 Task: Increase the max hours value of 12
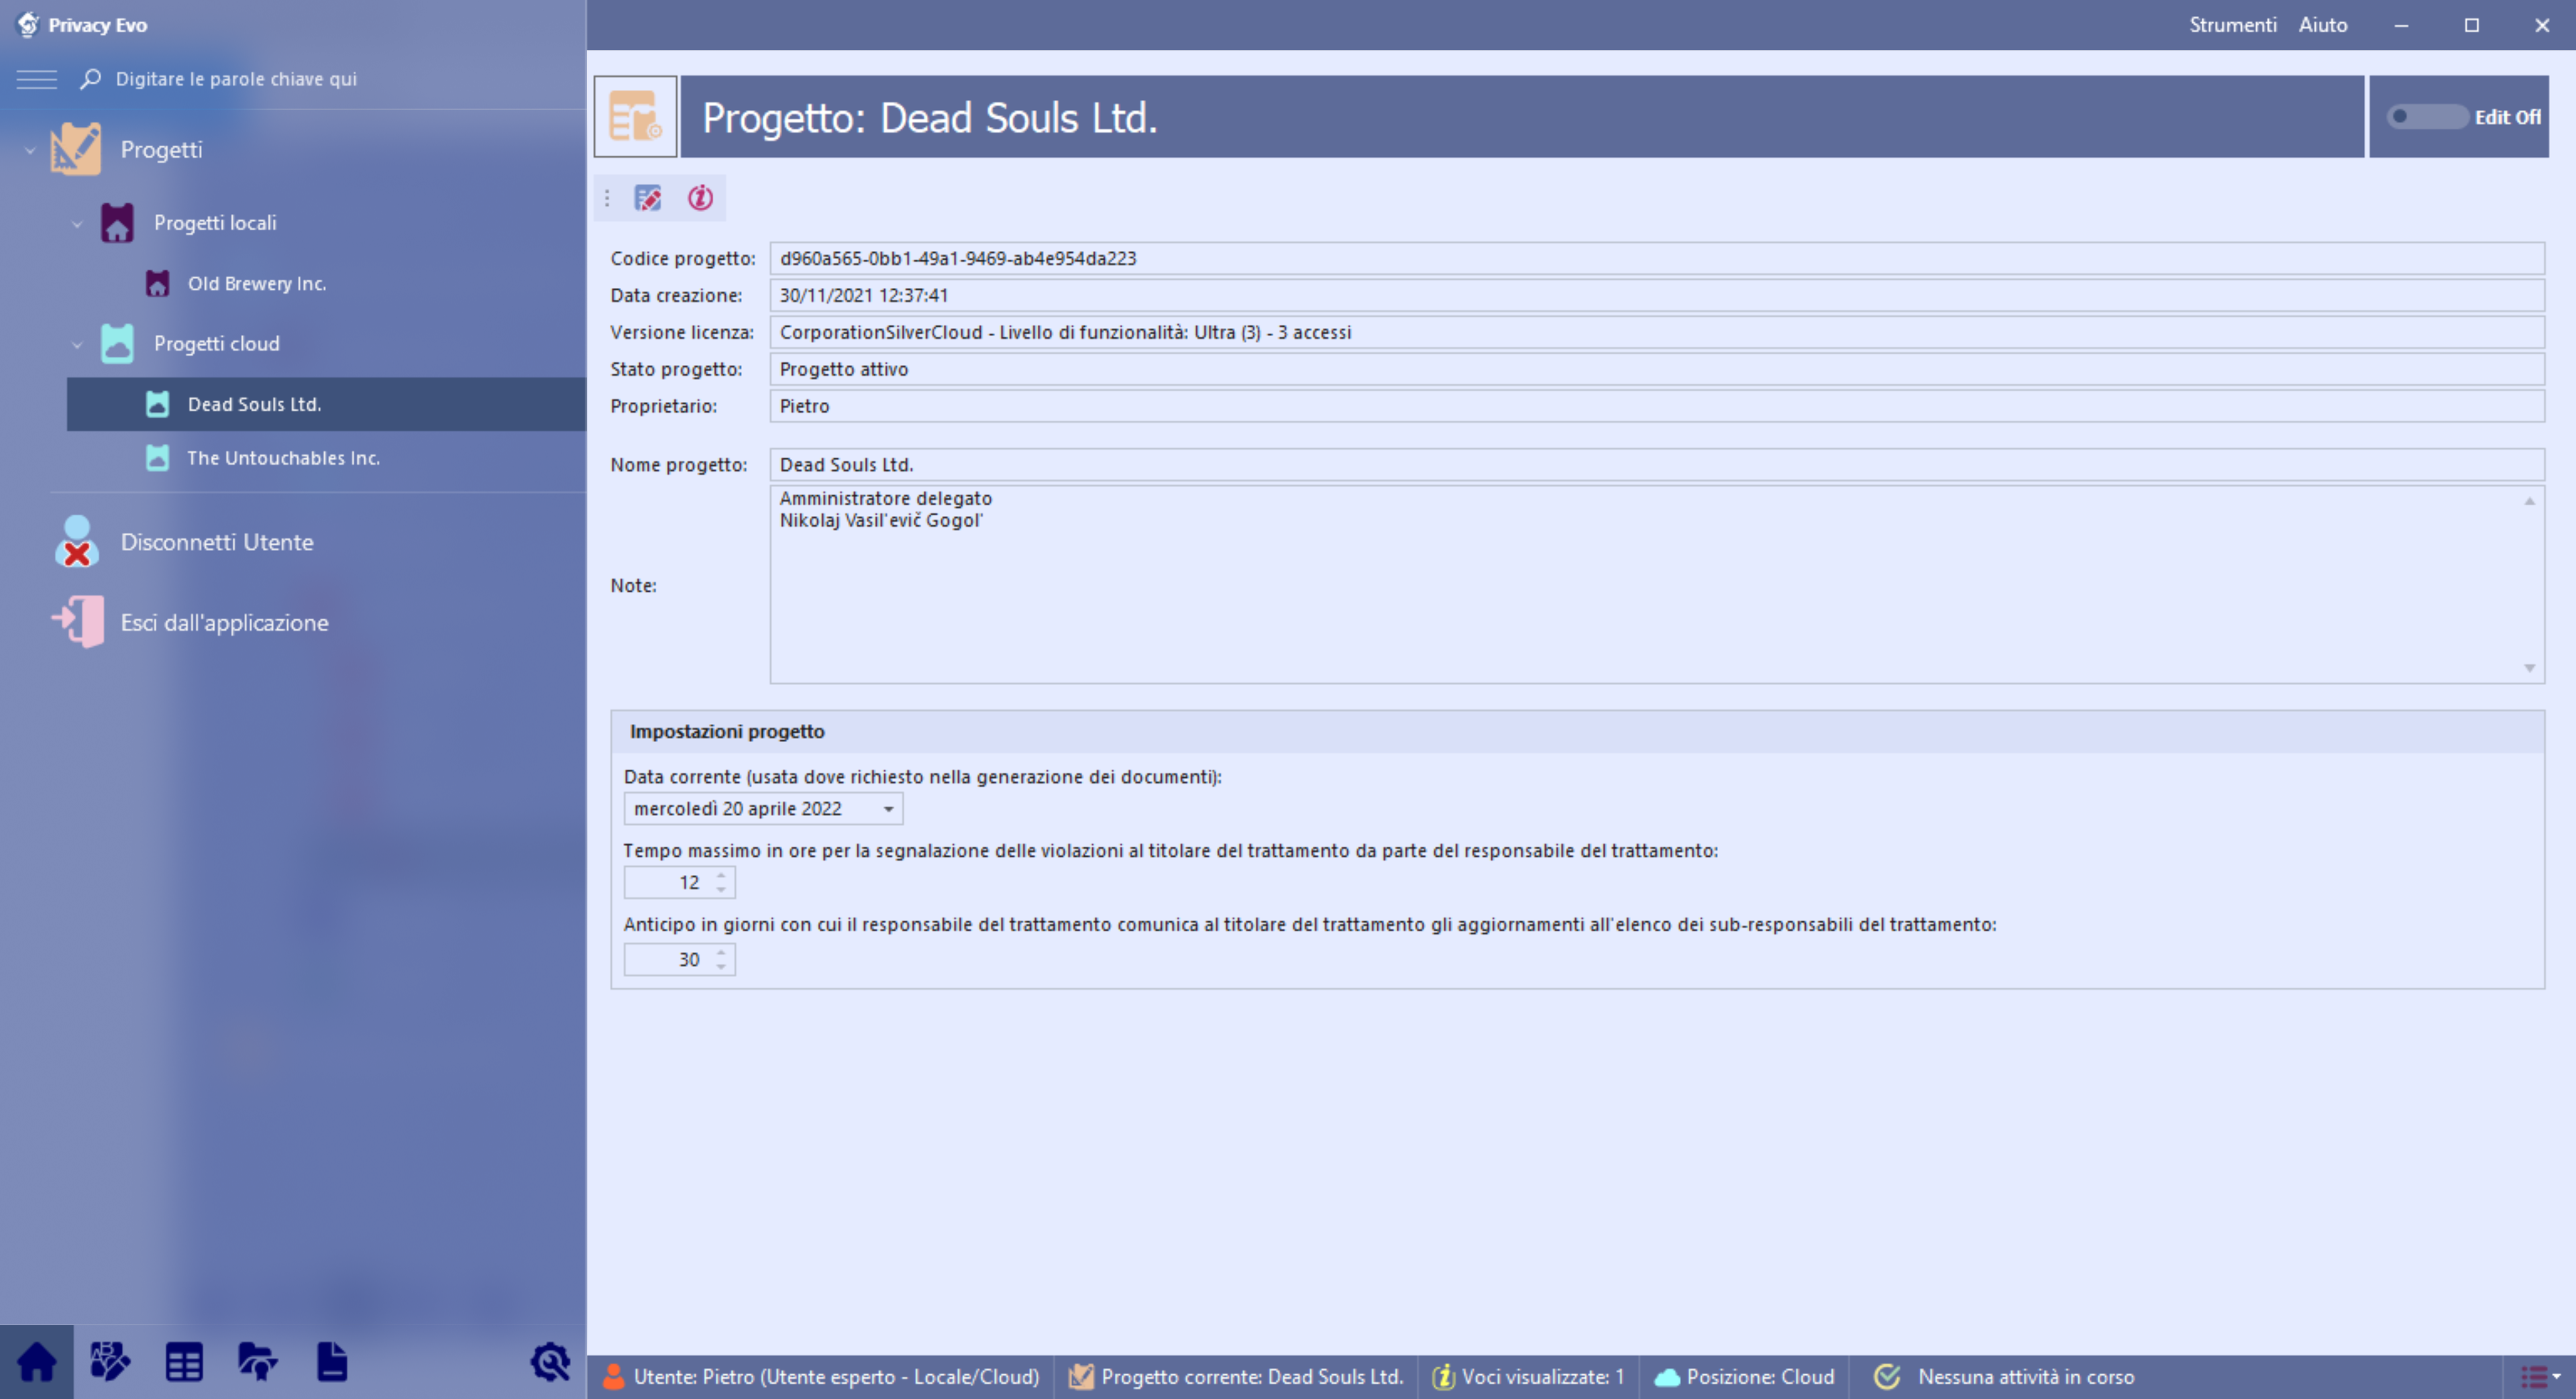(721, 875)
